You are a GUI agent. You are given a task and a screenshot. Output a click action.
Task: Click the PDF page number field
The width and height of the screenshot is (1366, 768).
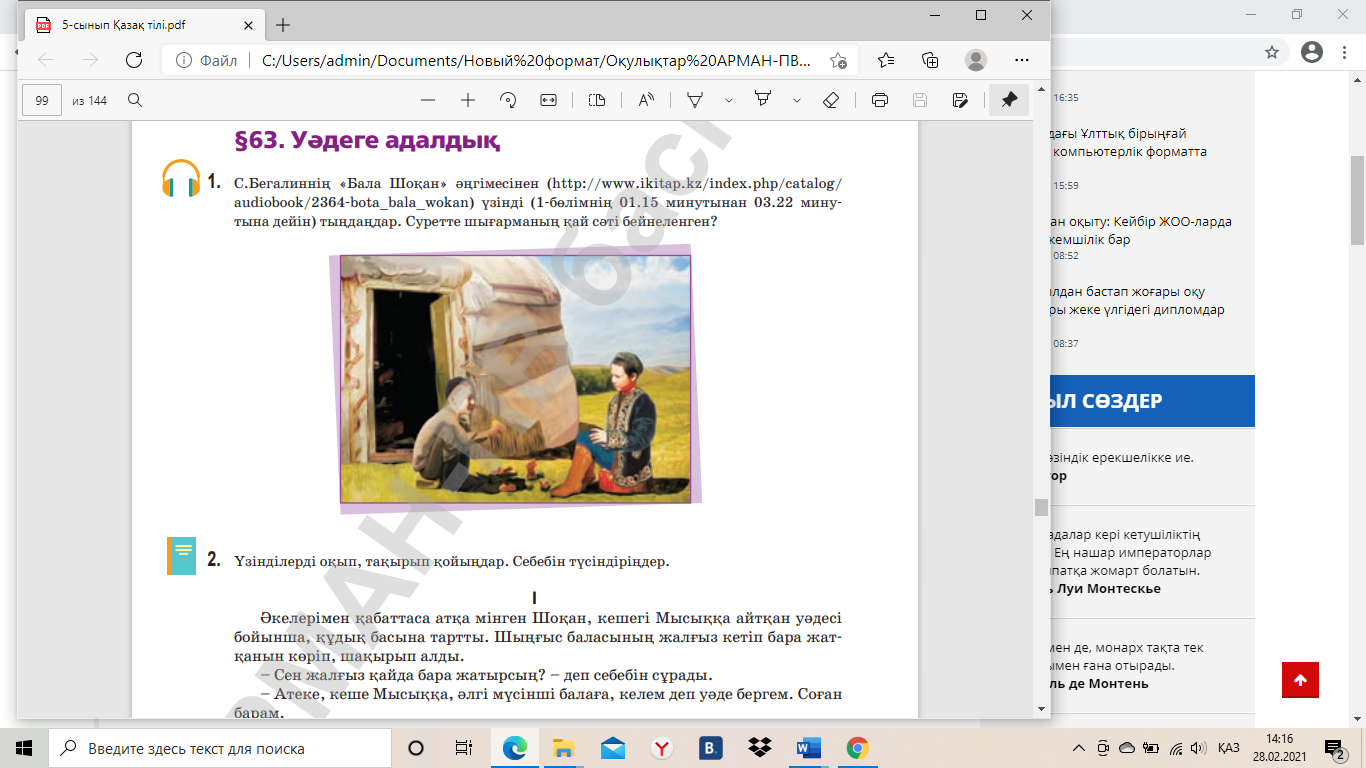tap(42, 100)
